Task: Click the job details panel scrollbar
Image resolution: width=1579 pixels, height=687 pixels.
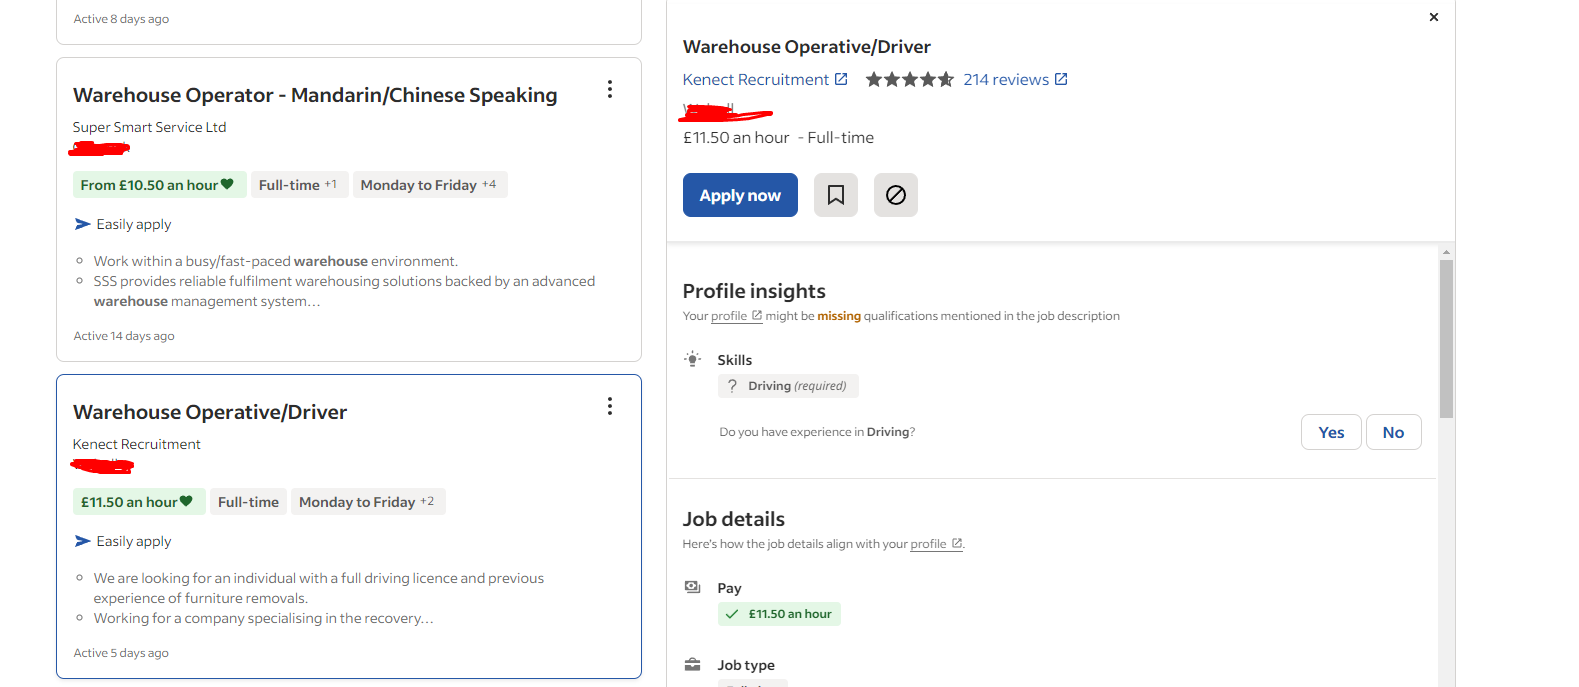Action: pos(1446,340)
